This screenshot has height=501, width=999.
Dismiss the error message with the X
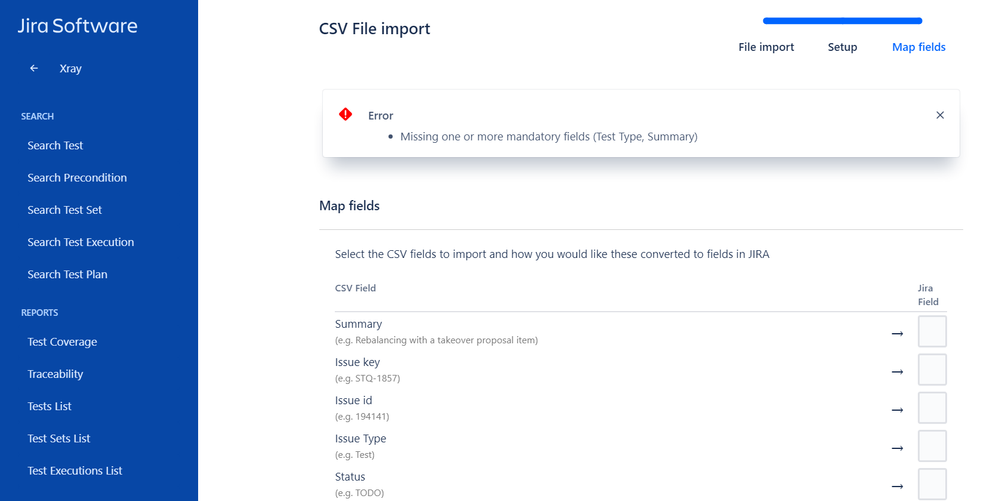tap(940, 115)
